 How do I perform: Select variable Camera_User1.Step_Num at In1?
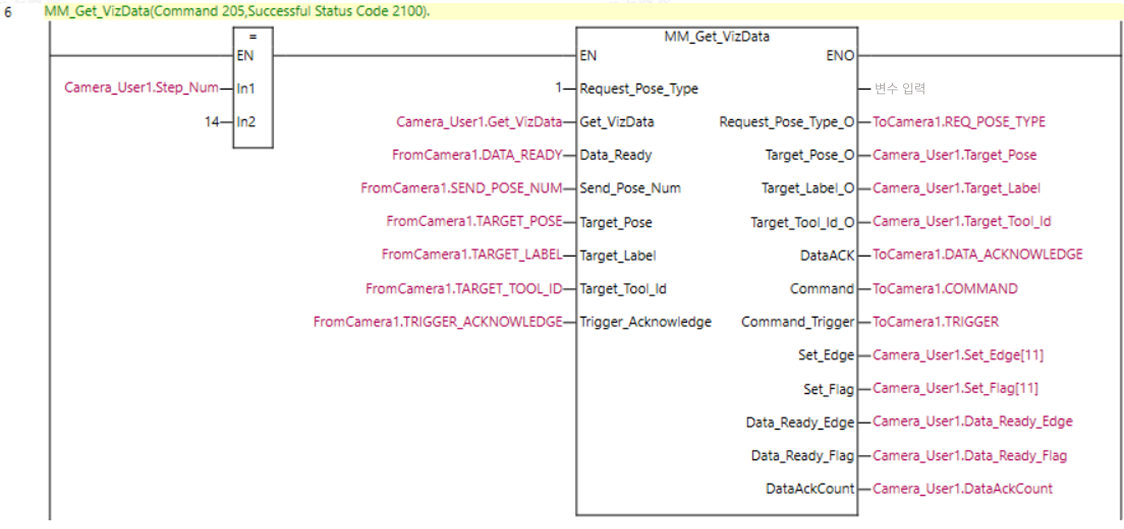(141, 88)
